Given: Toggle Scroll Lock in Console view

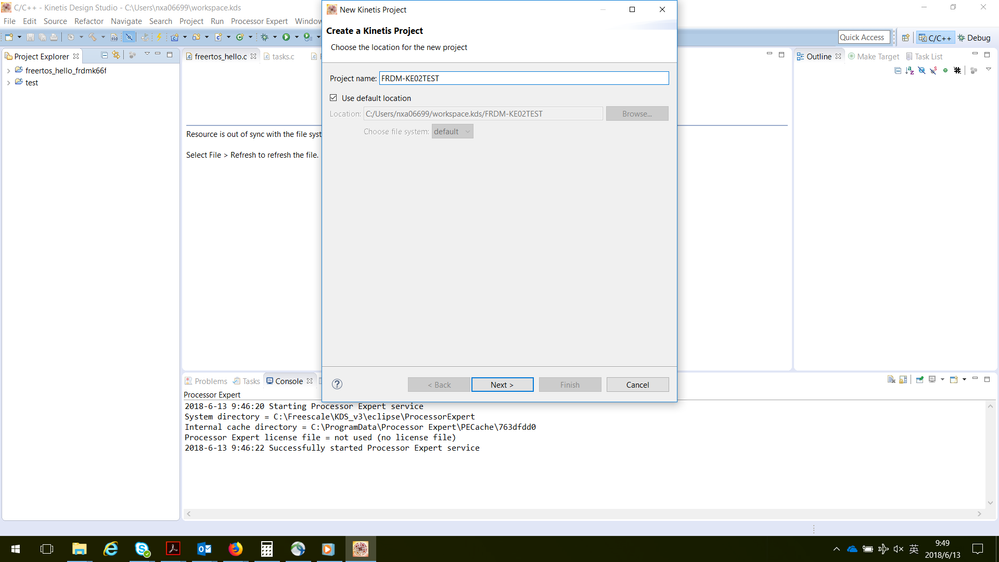Looking at the screenshot, I should click(903, 379).
